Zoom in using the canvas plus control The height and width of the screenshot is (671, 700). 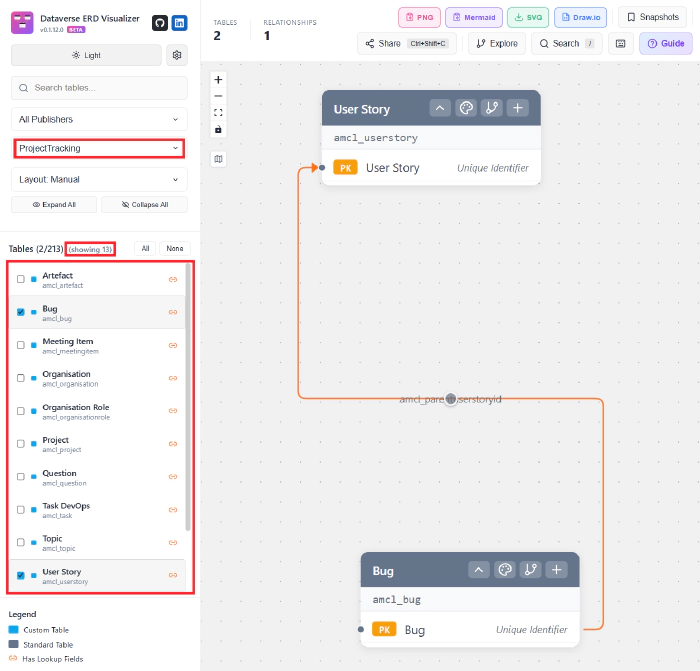[218, 79]
